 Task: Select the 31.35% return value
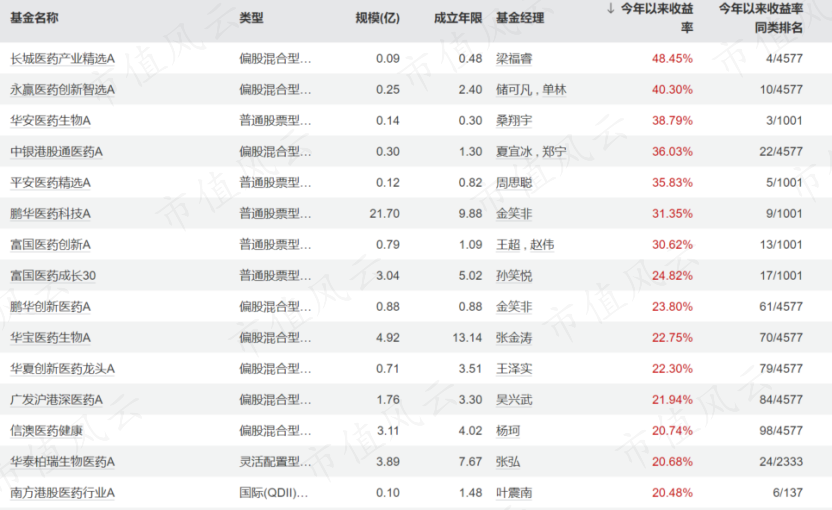coord(672,213)
